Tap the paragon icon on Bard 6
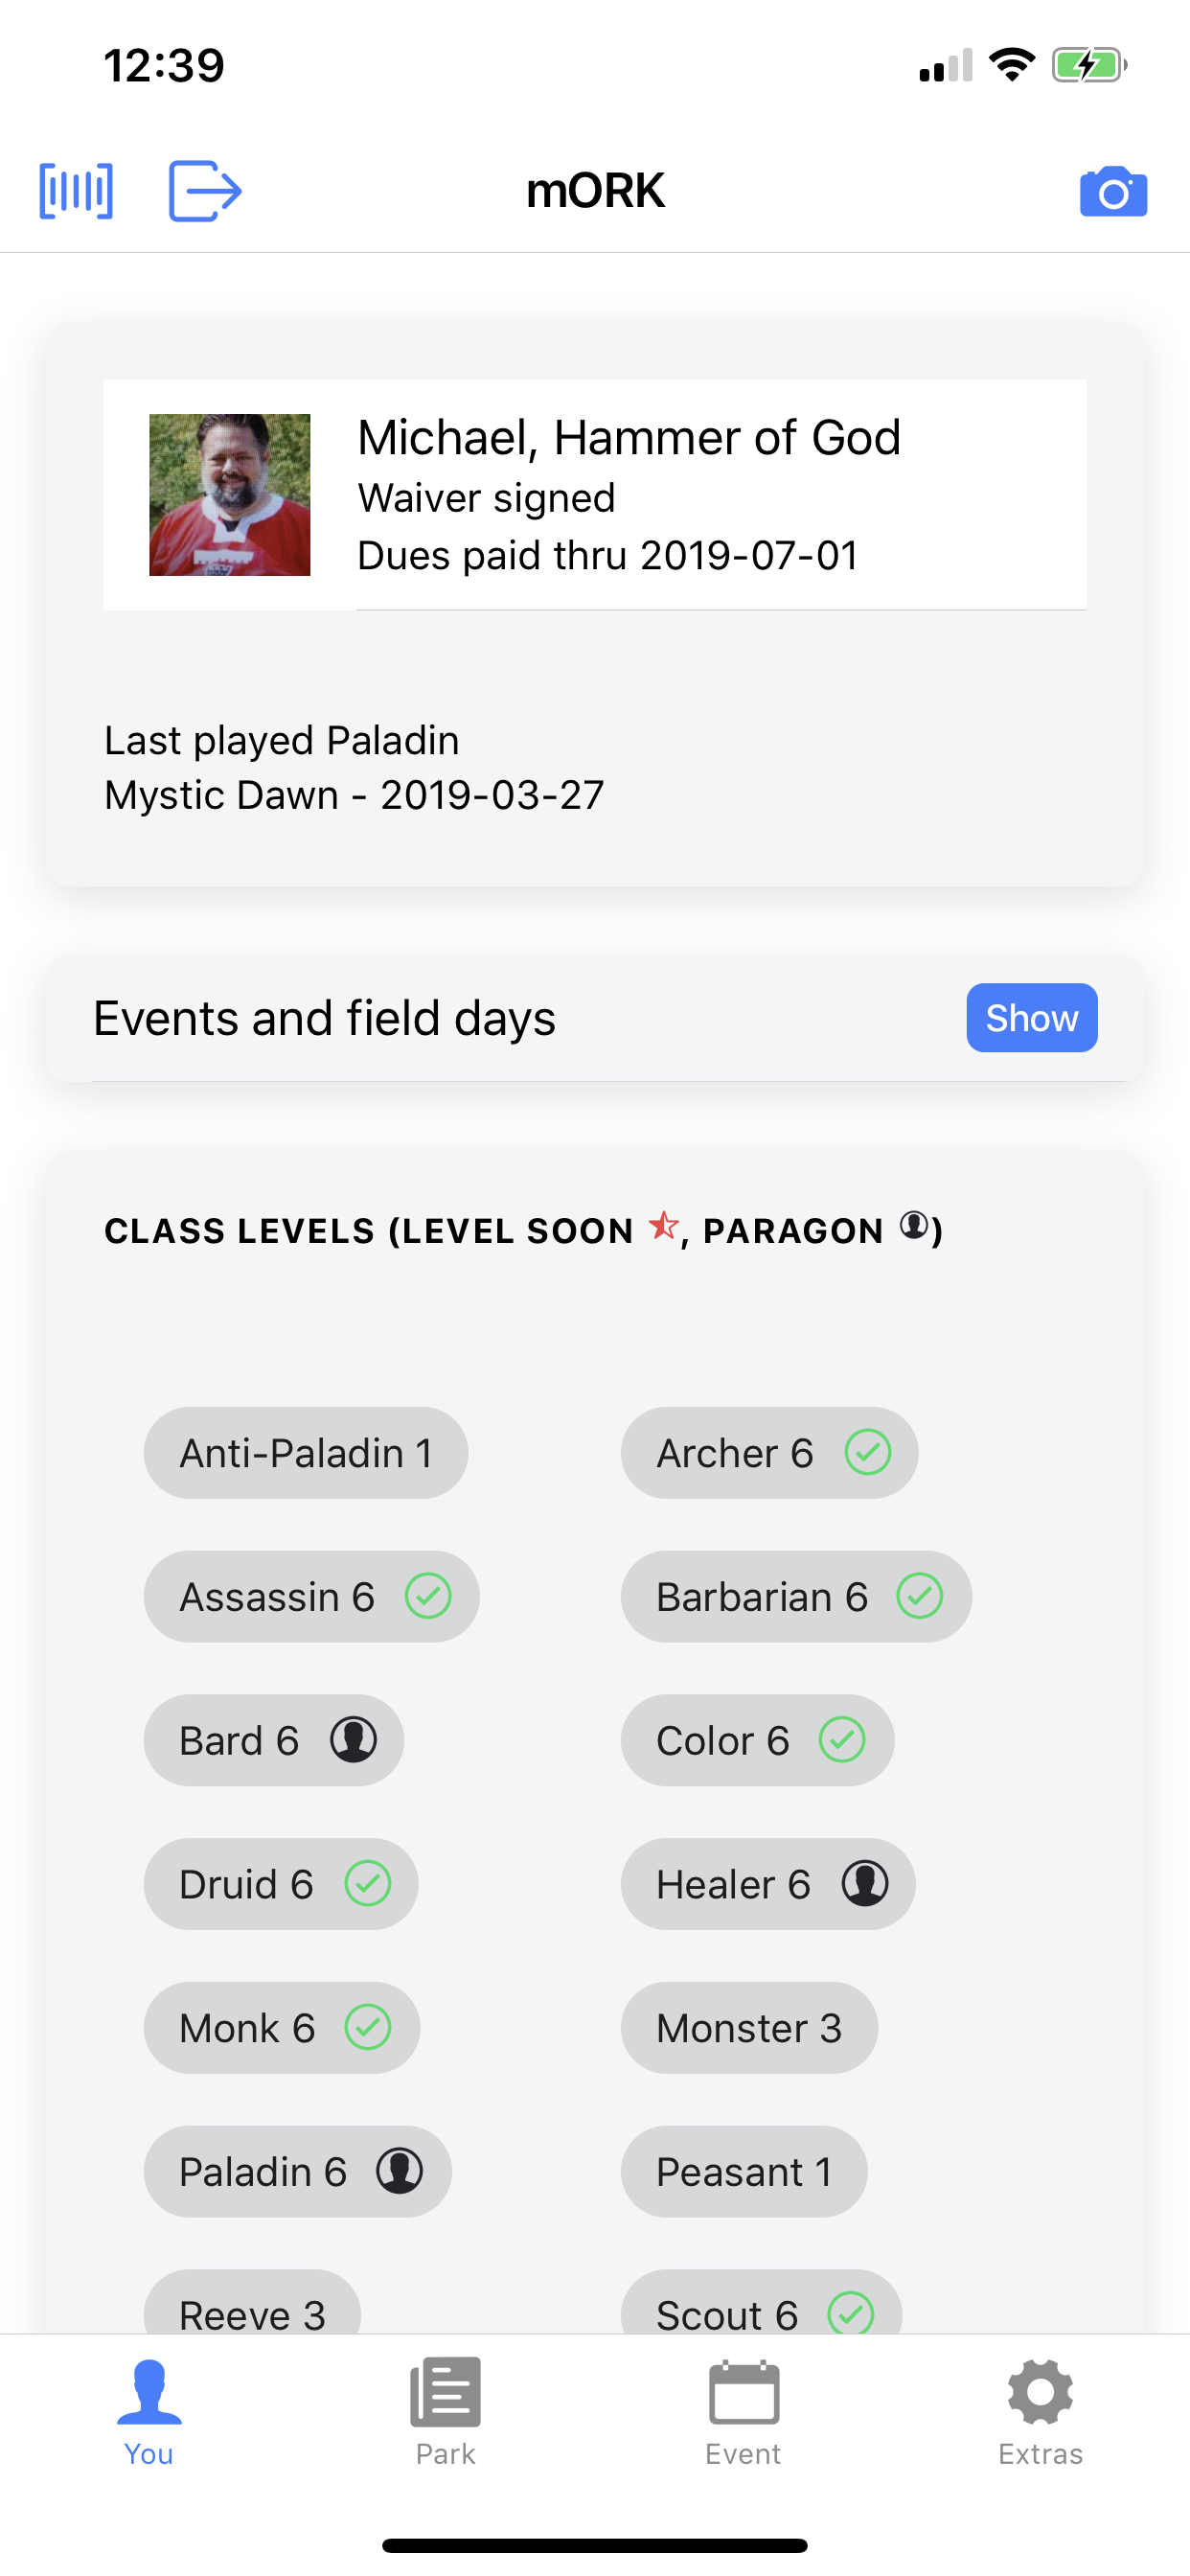 (354, 1739)
